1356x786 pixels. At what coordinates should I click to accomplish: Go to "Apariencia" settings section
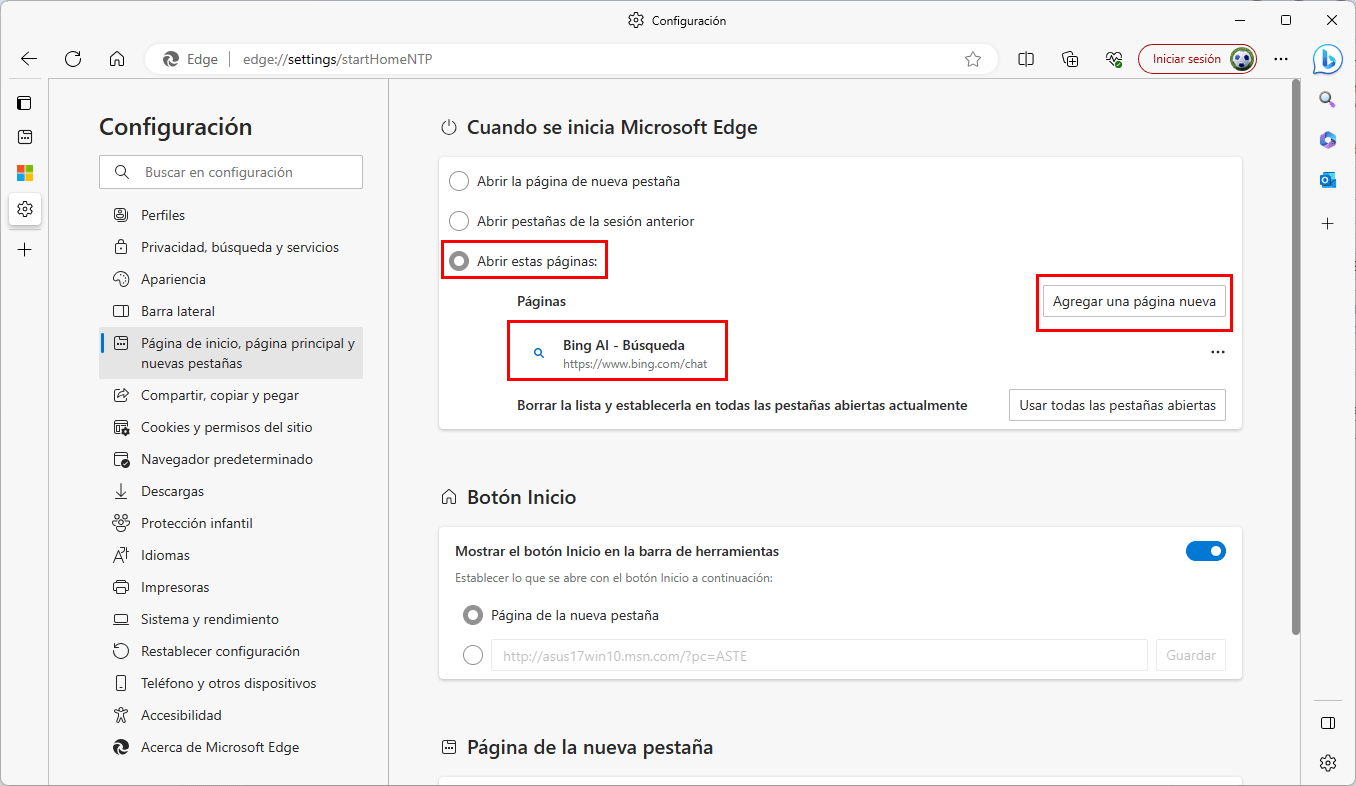173,279
